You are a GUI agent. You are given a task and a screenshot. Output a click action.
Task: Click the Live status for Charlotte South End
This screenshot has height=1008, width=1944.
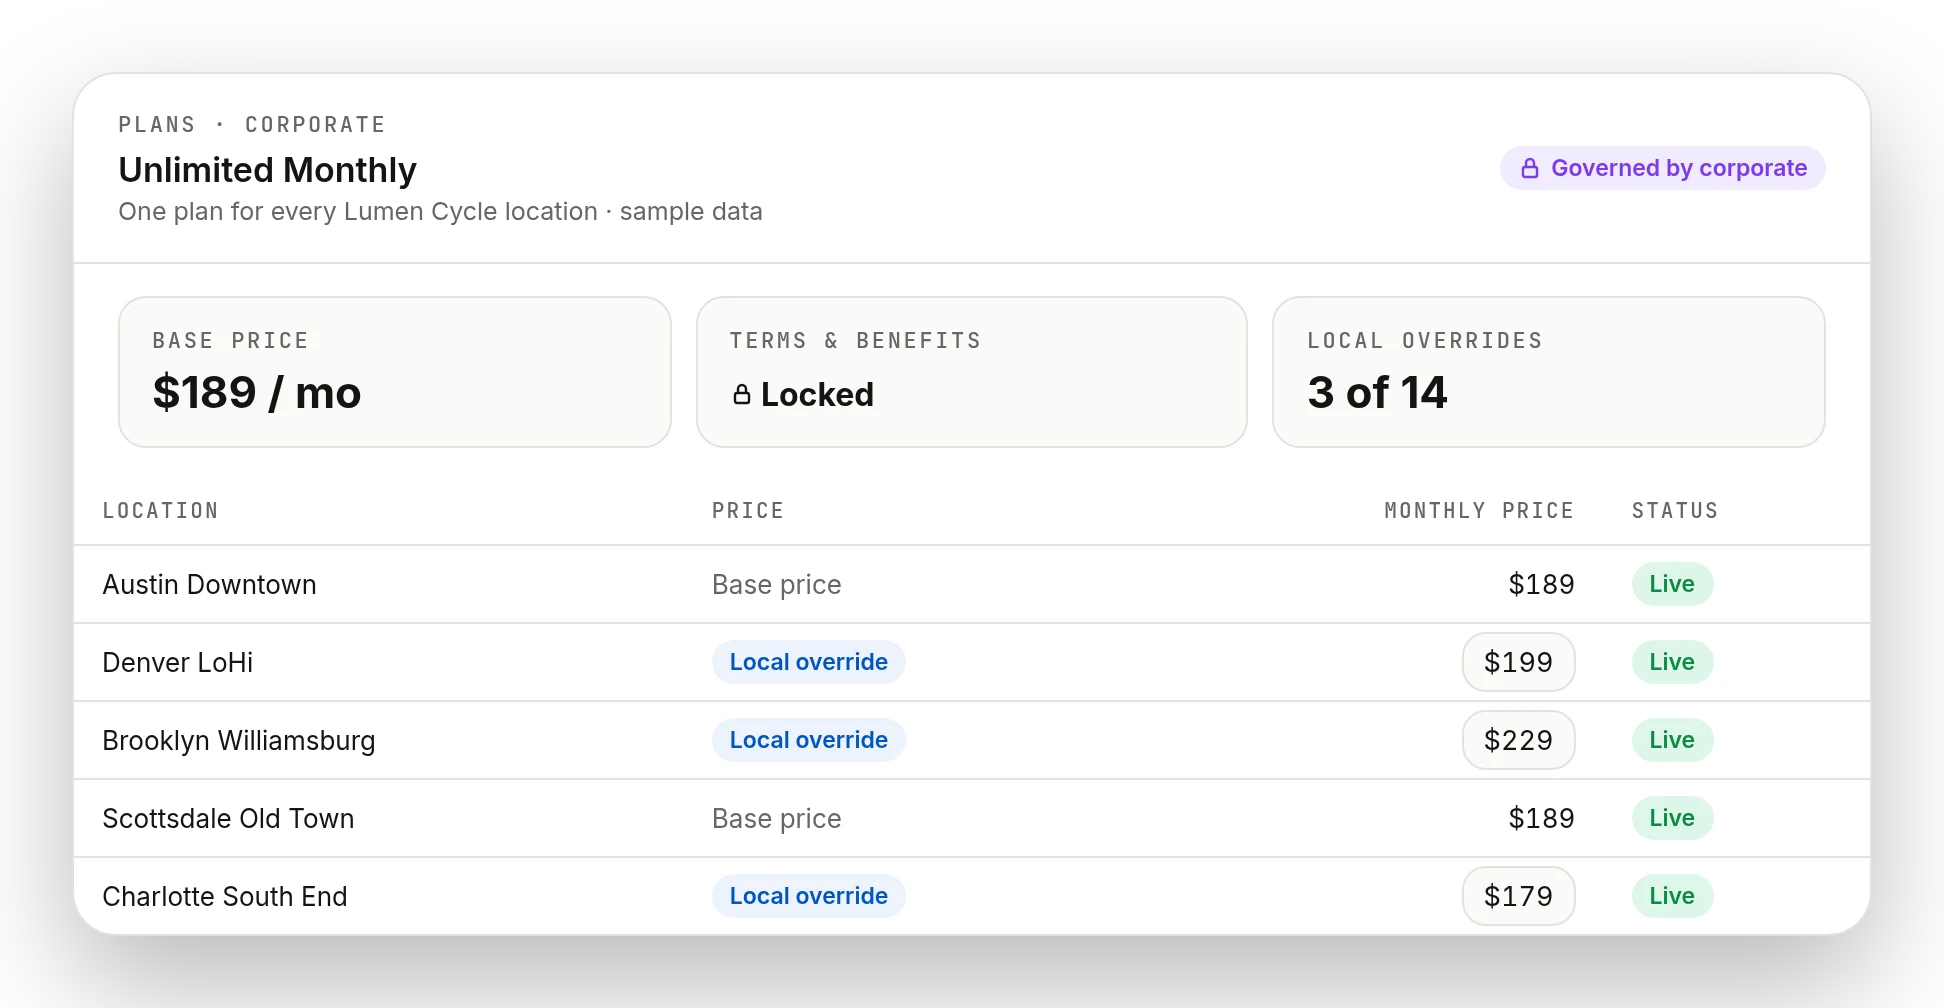[x=1672, y=896]
